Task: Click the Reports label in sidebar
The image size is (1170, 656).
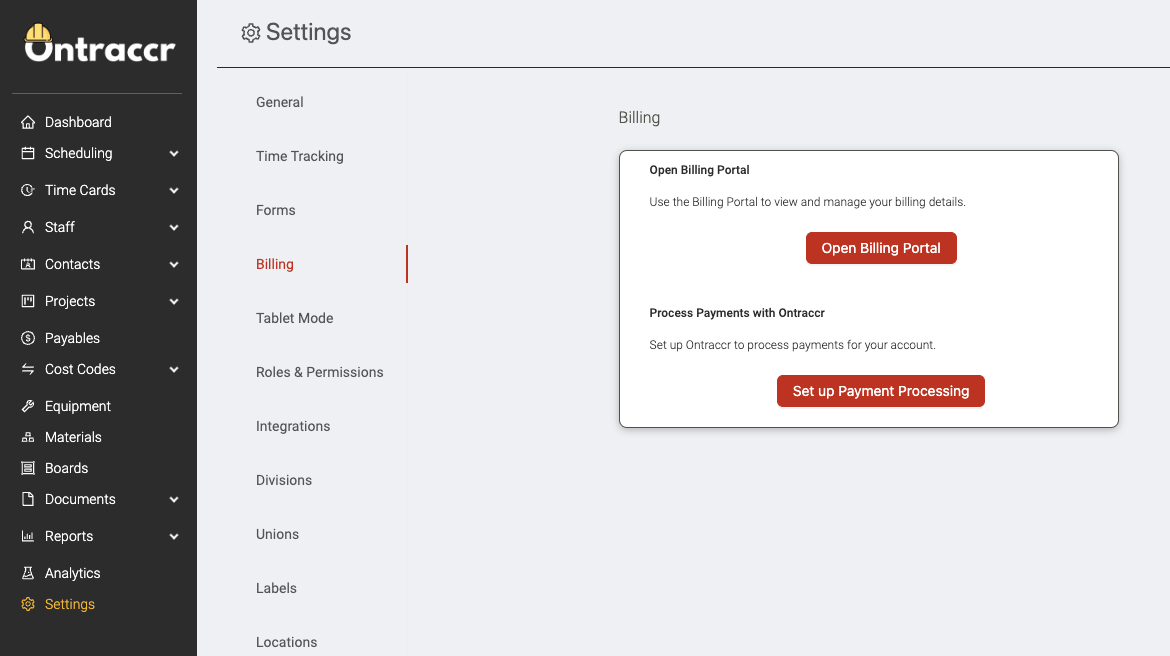Action: (69, 537)
